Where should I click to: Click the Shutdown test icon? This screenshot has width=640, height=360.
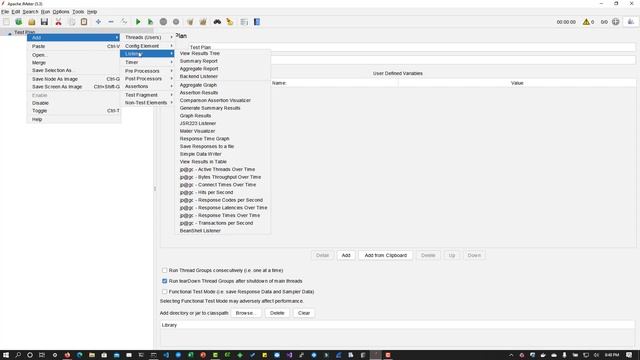[176, 22]
